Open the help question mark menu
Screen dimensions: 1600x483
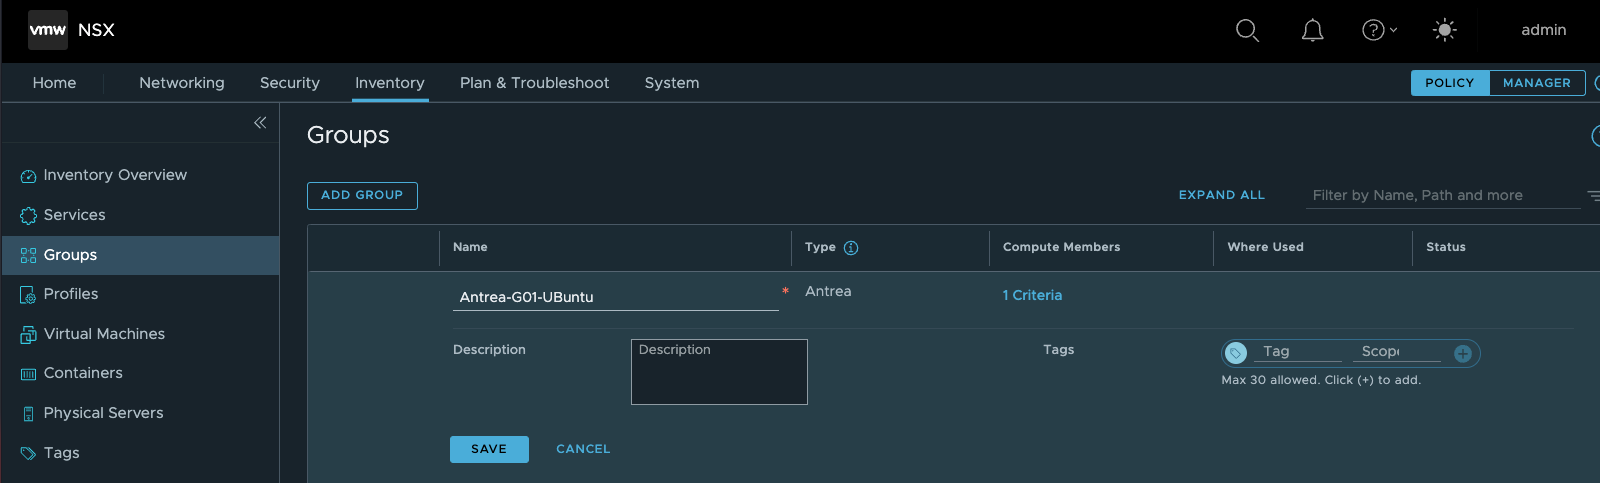click(x=1379, y=30)
